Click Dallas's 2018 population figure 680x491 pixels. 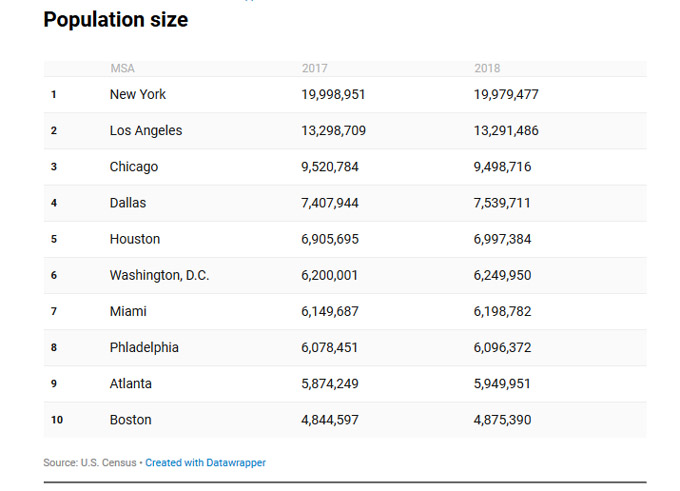(502, 203)
